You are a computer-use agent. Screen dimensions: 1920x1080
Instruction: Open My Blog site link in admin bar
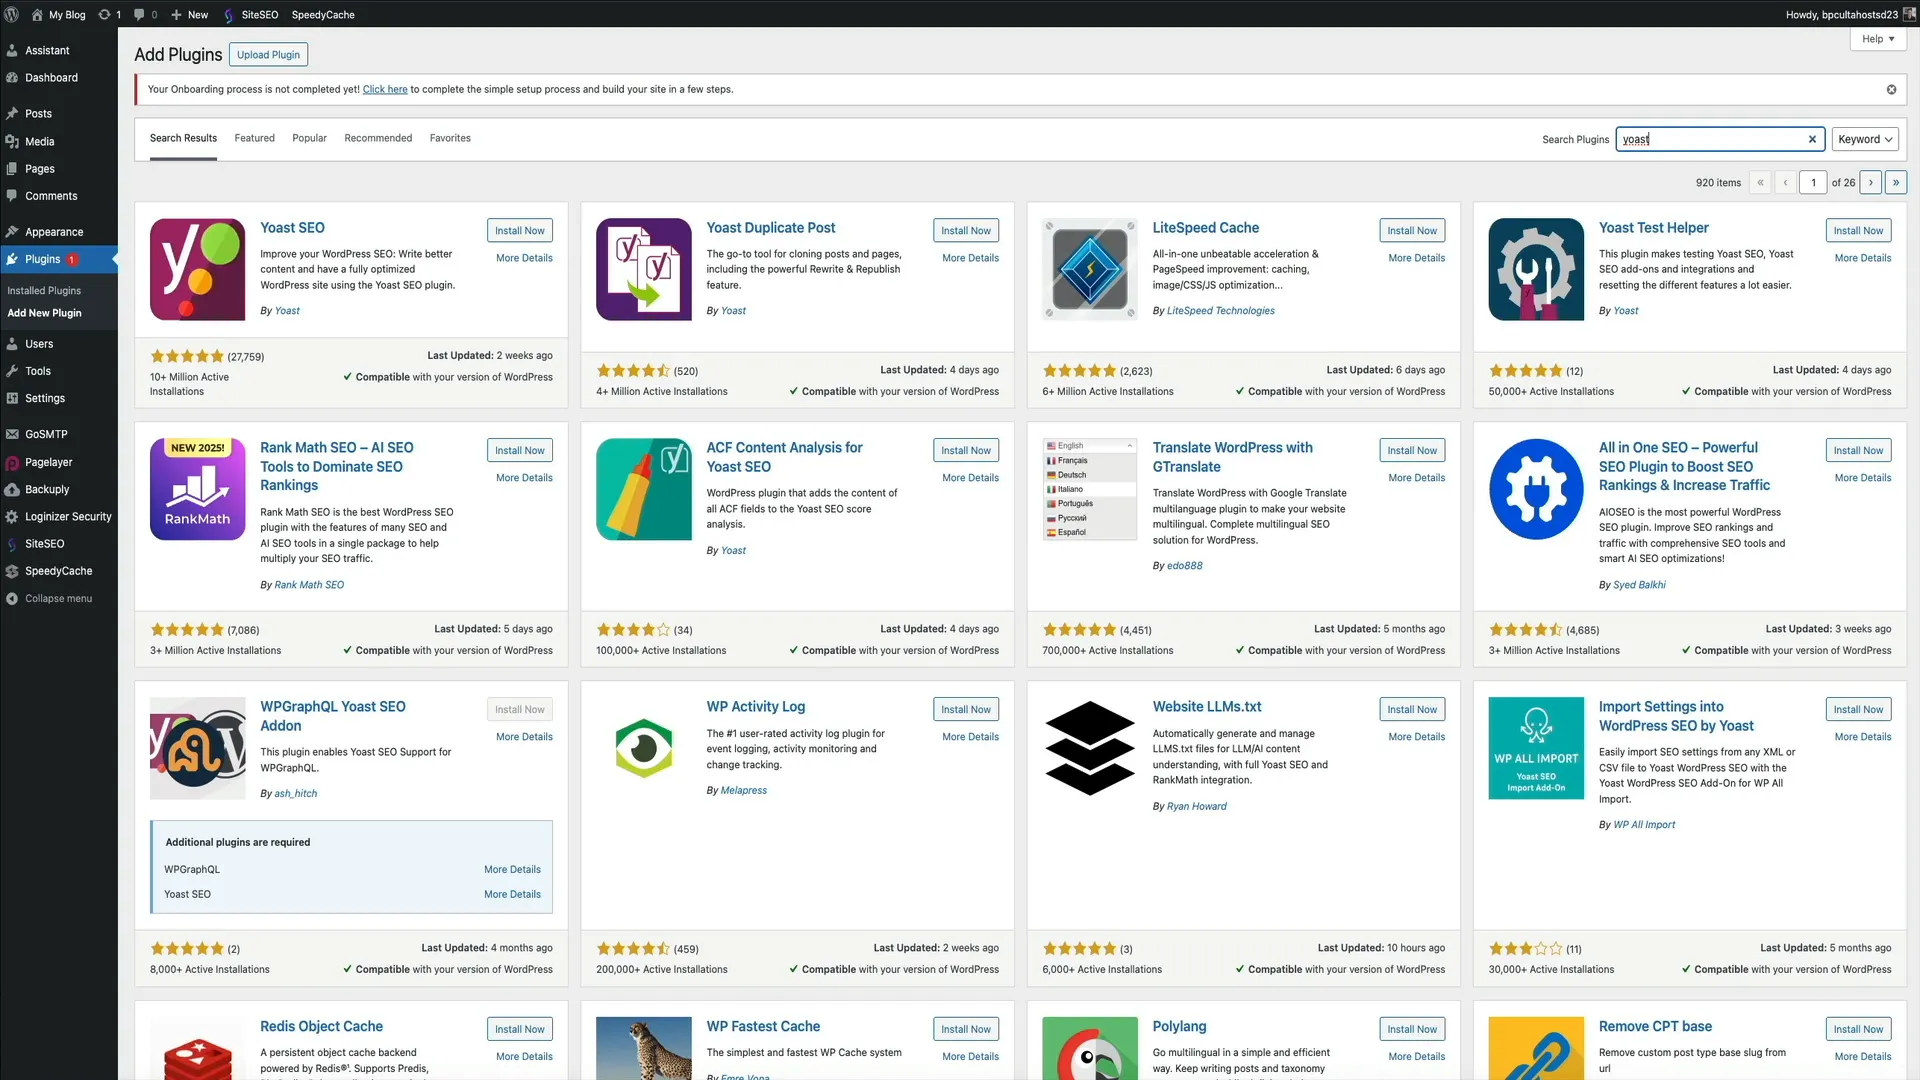58,14
